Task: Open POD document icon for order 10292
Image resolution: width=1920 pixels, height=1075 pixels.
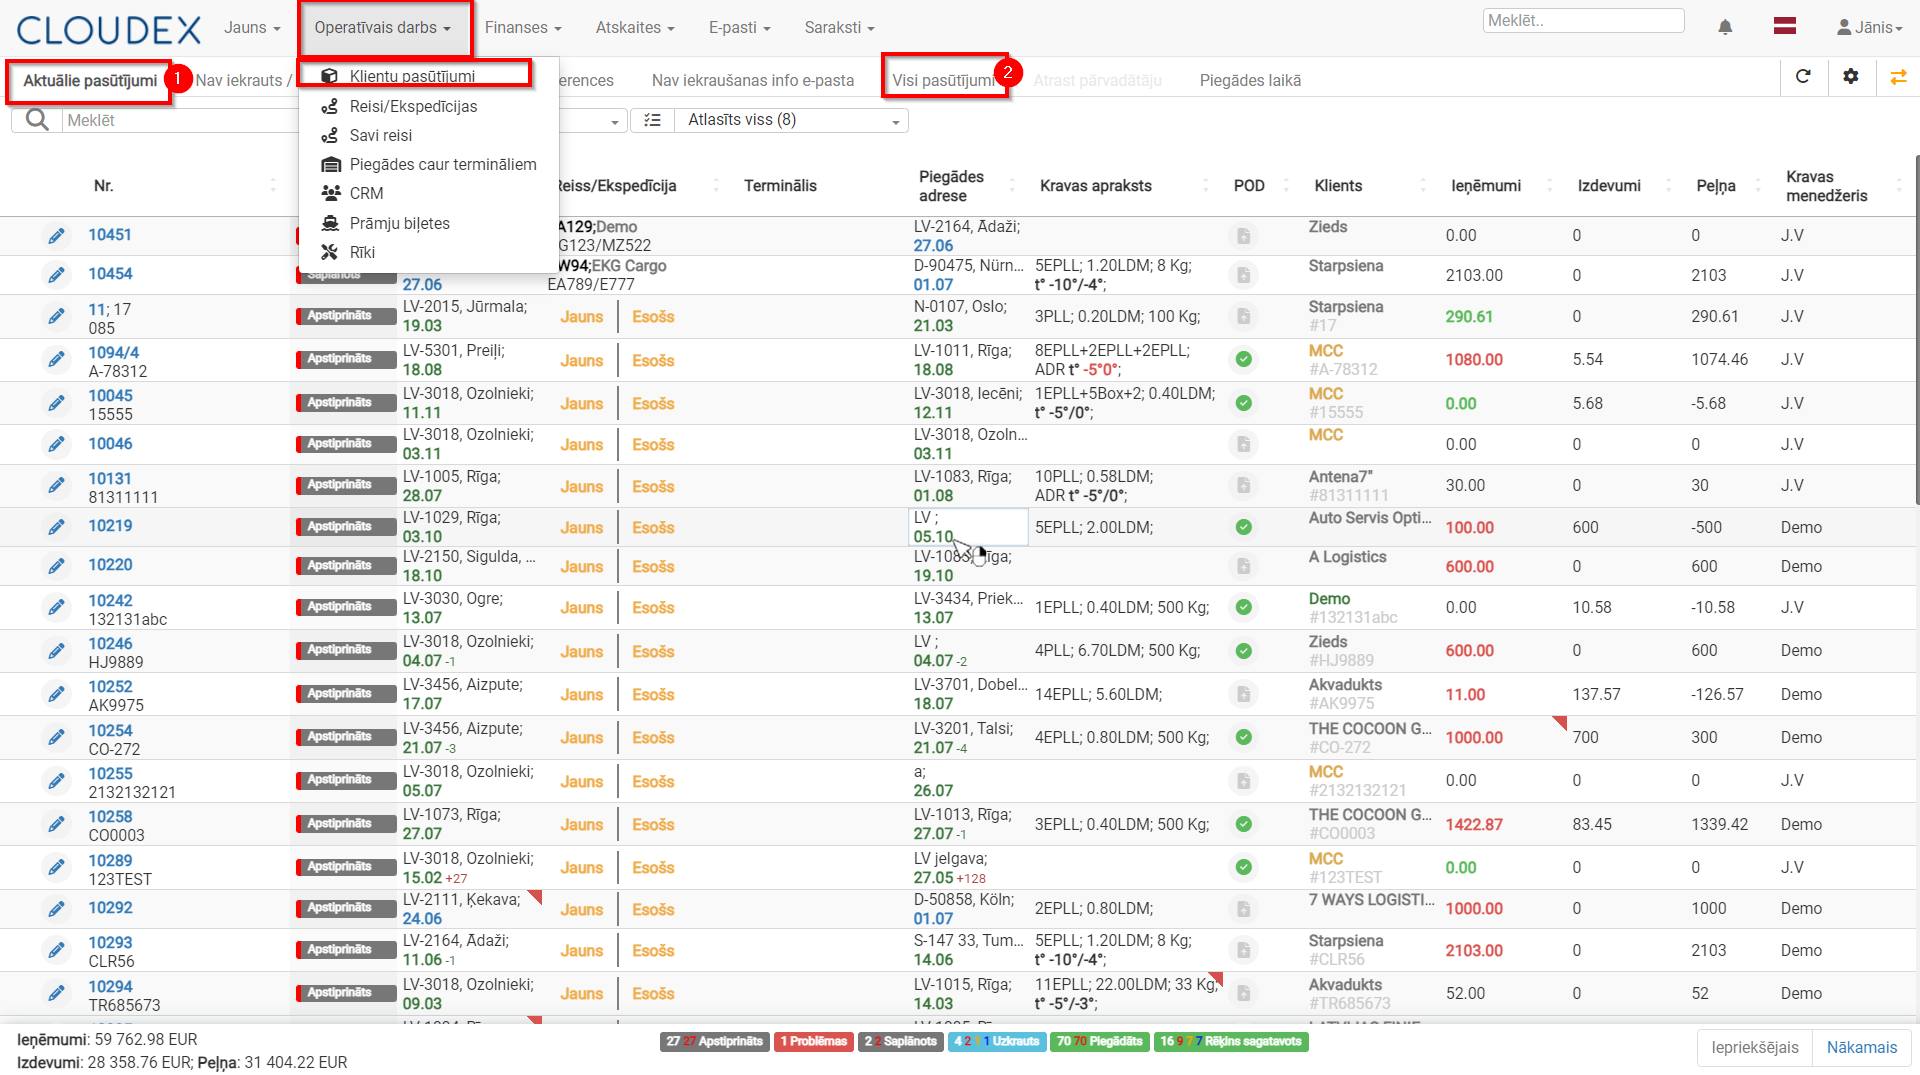Action: click(x=1243, y=909)
